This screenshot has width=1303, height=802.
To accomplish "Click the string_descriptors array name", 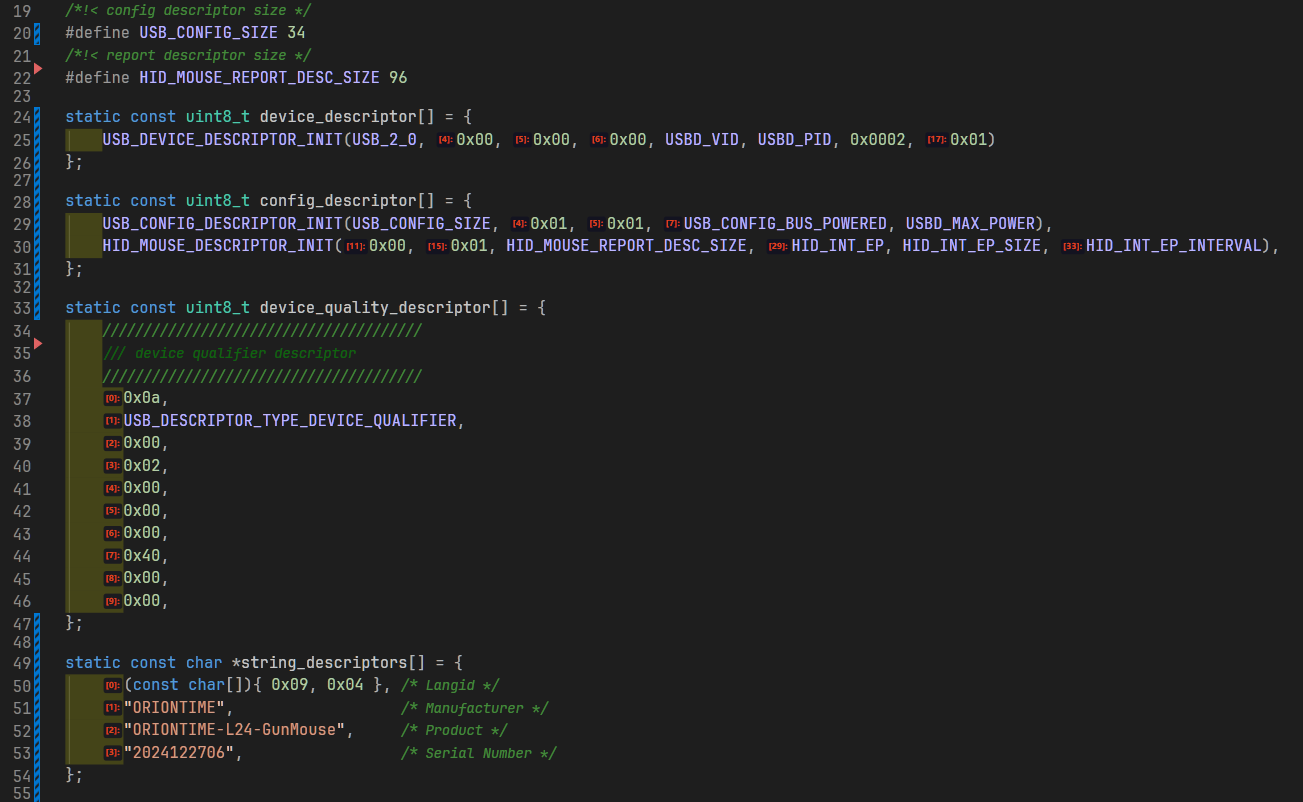I will point(324,662).
